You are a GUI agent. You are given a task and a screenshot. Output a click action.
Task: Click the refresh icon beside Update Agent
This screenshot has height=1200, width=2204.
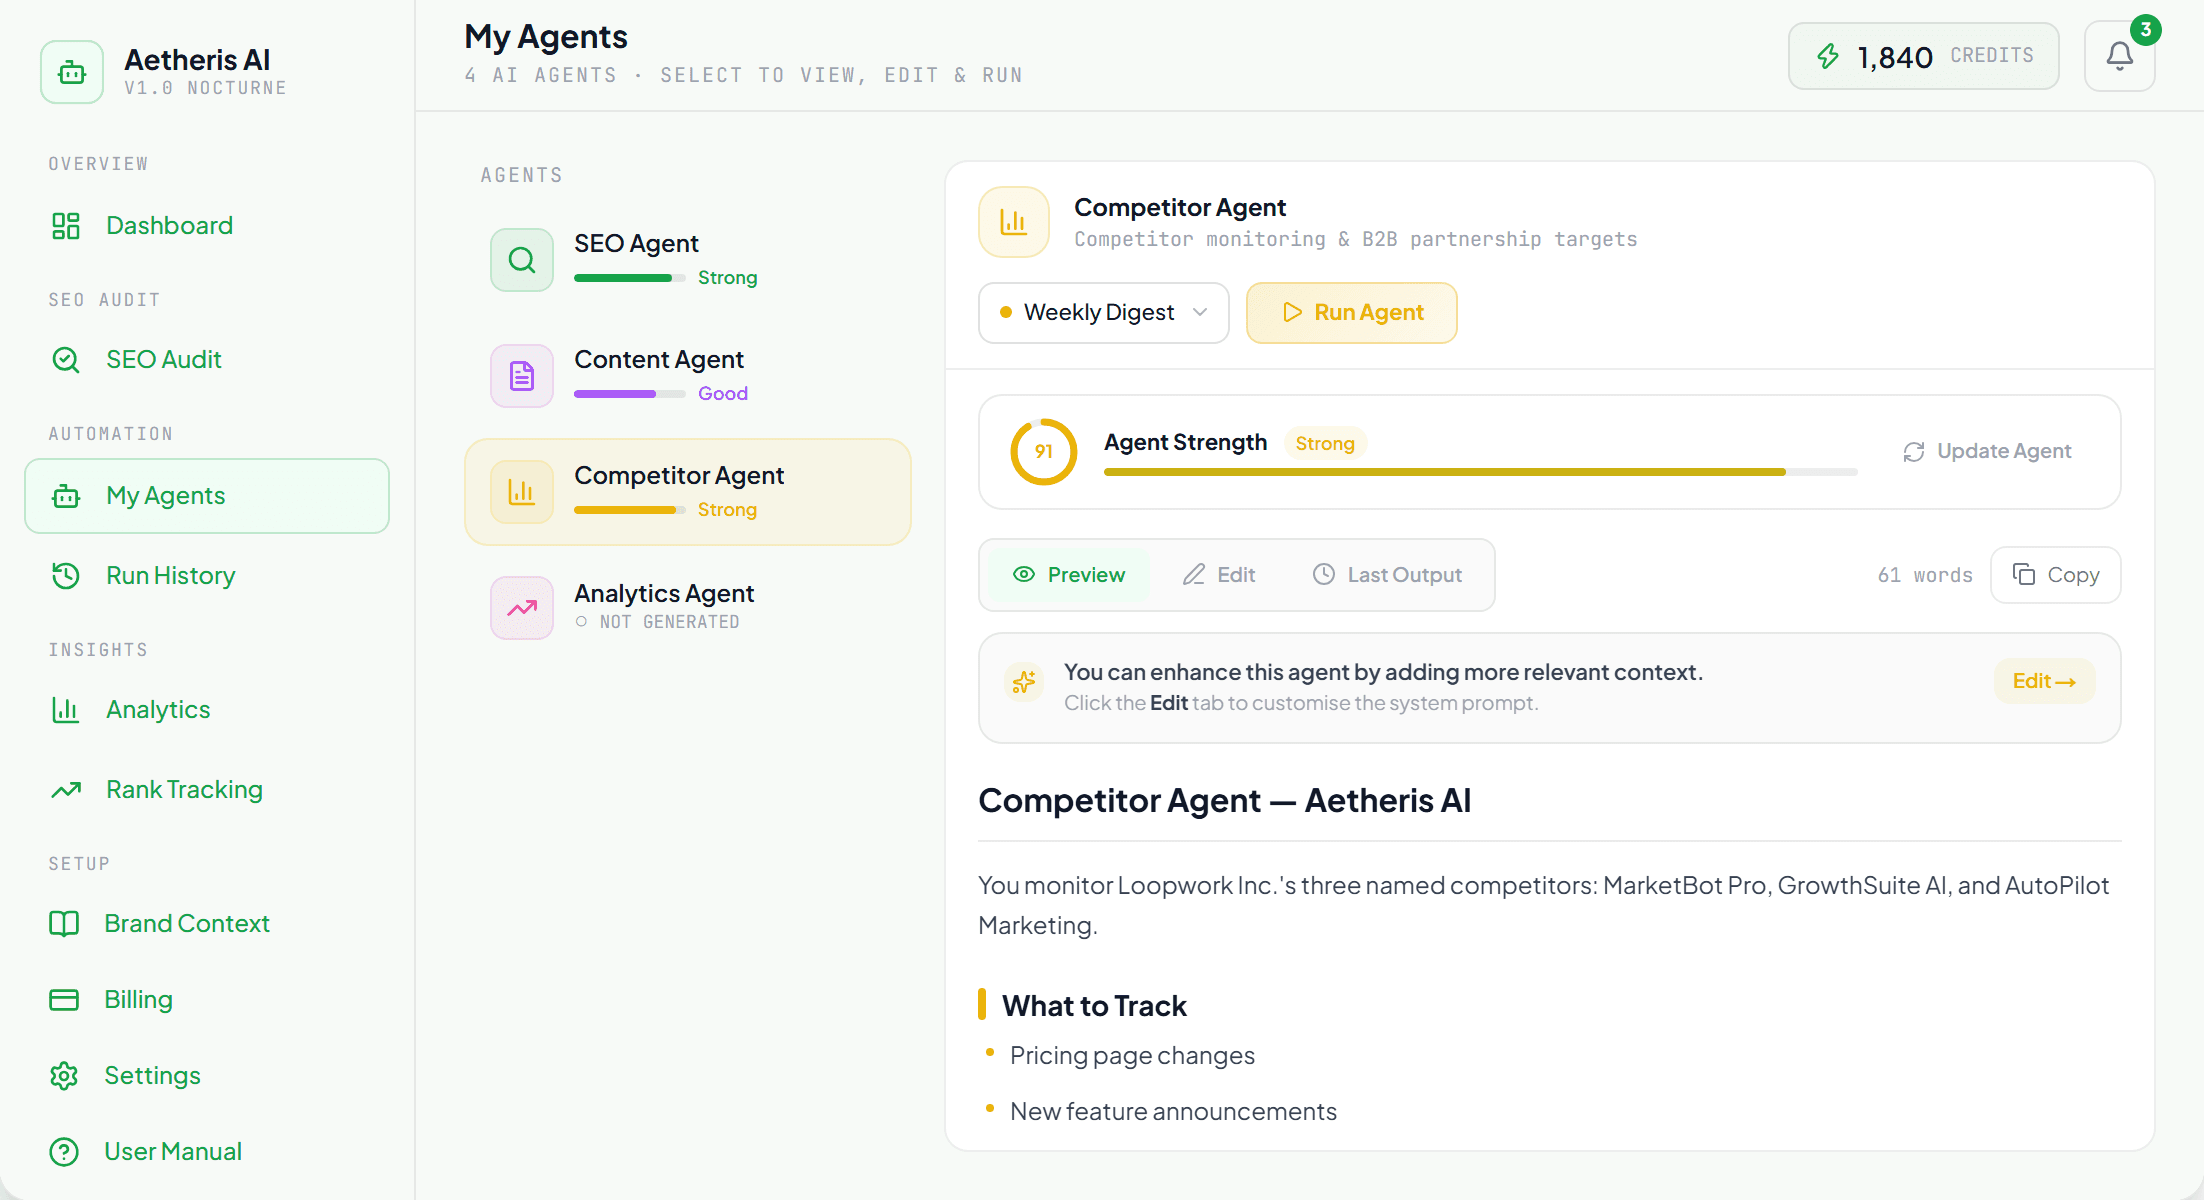click(x=1914, y=452)
